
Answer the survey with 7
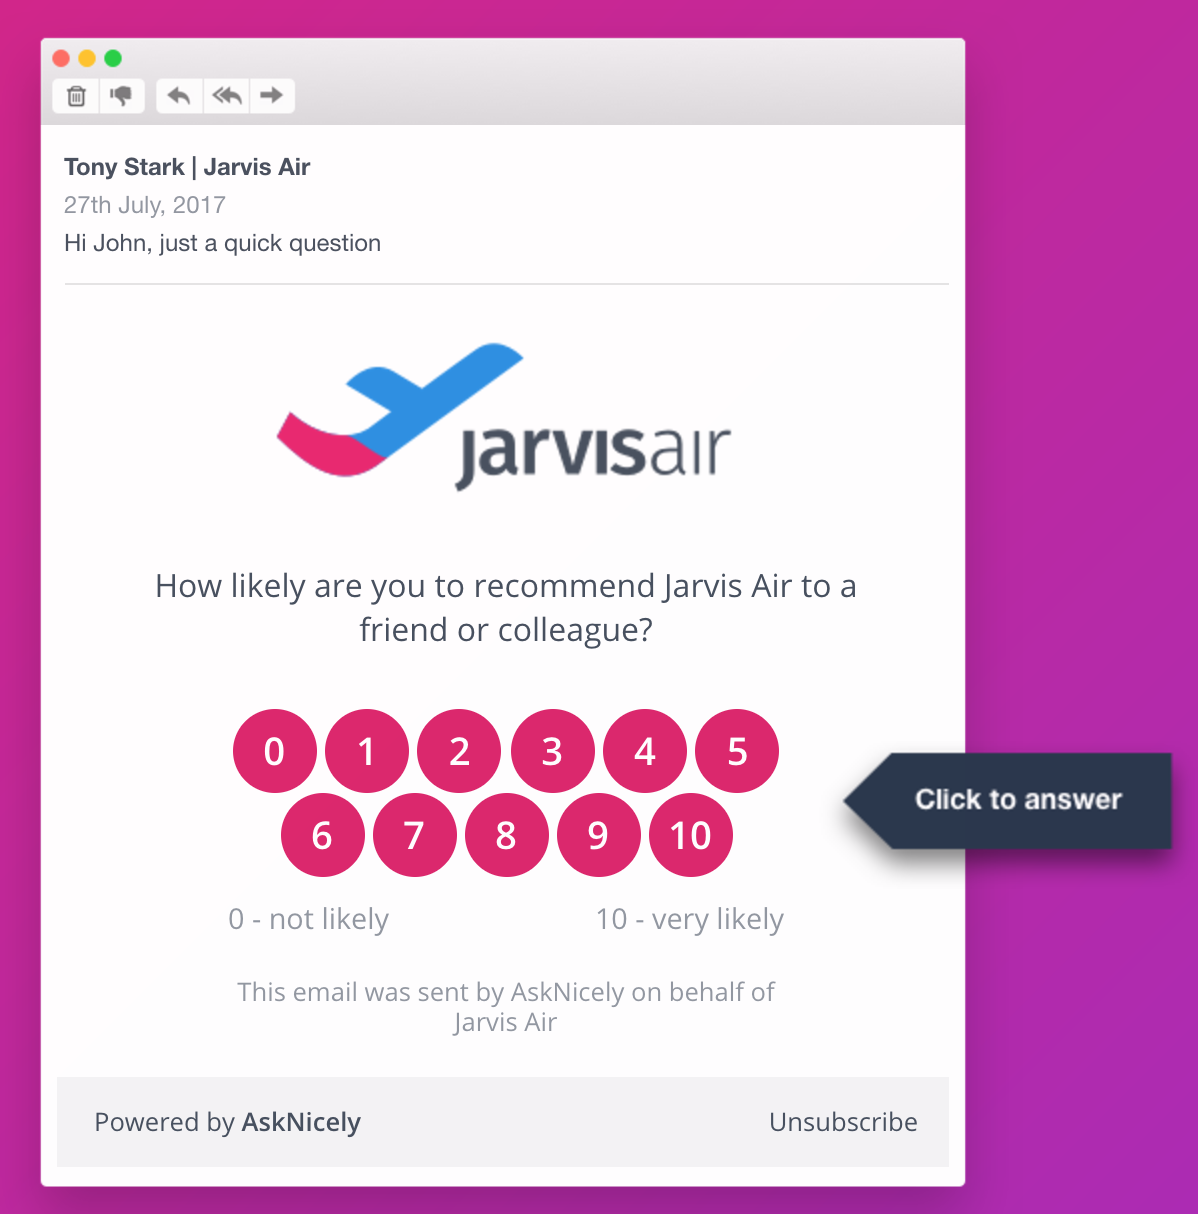pos(415,835)
